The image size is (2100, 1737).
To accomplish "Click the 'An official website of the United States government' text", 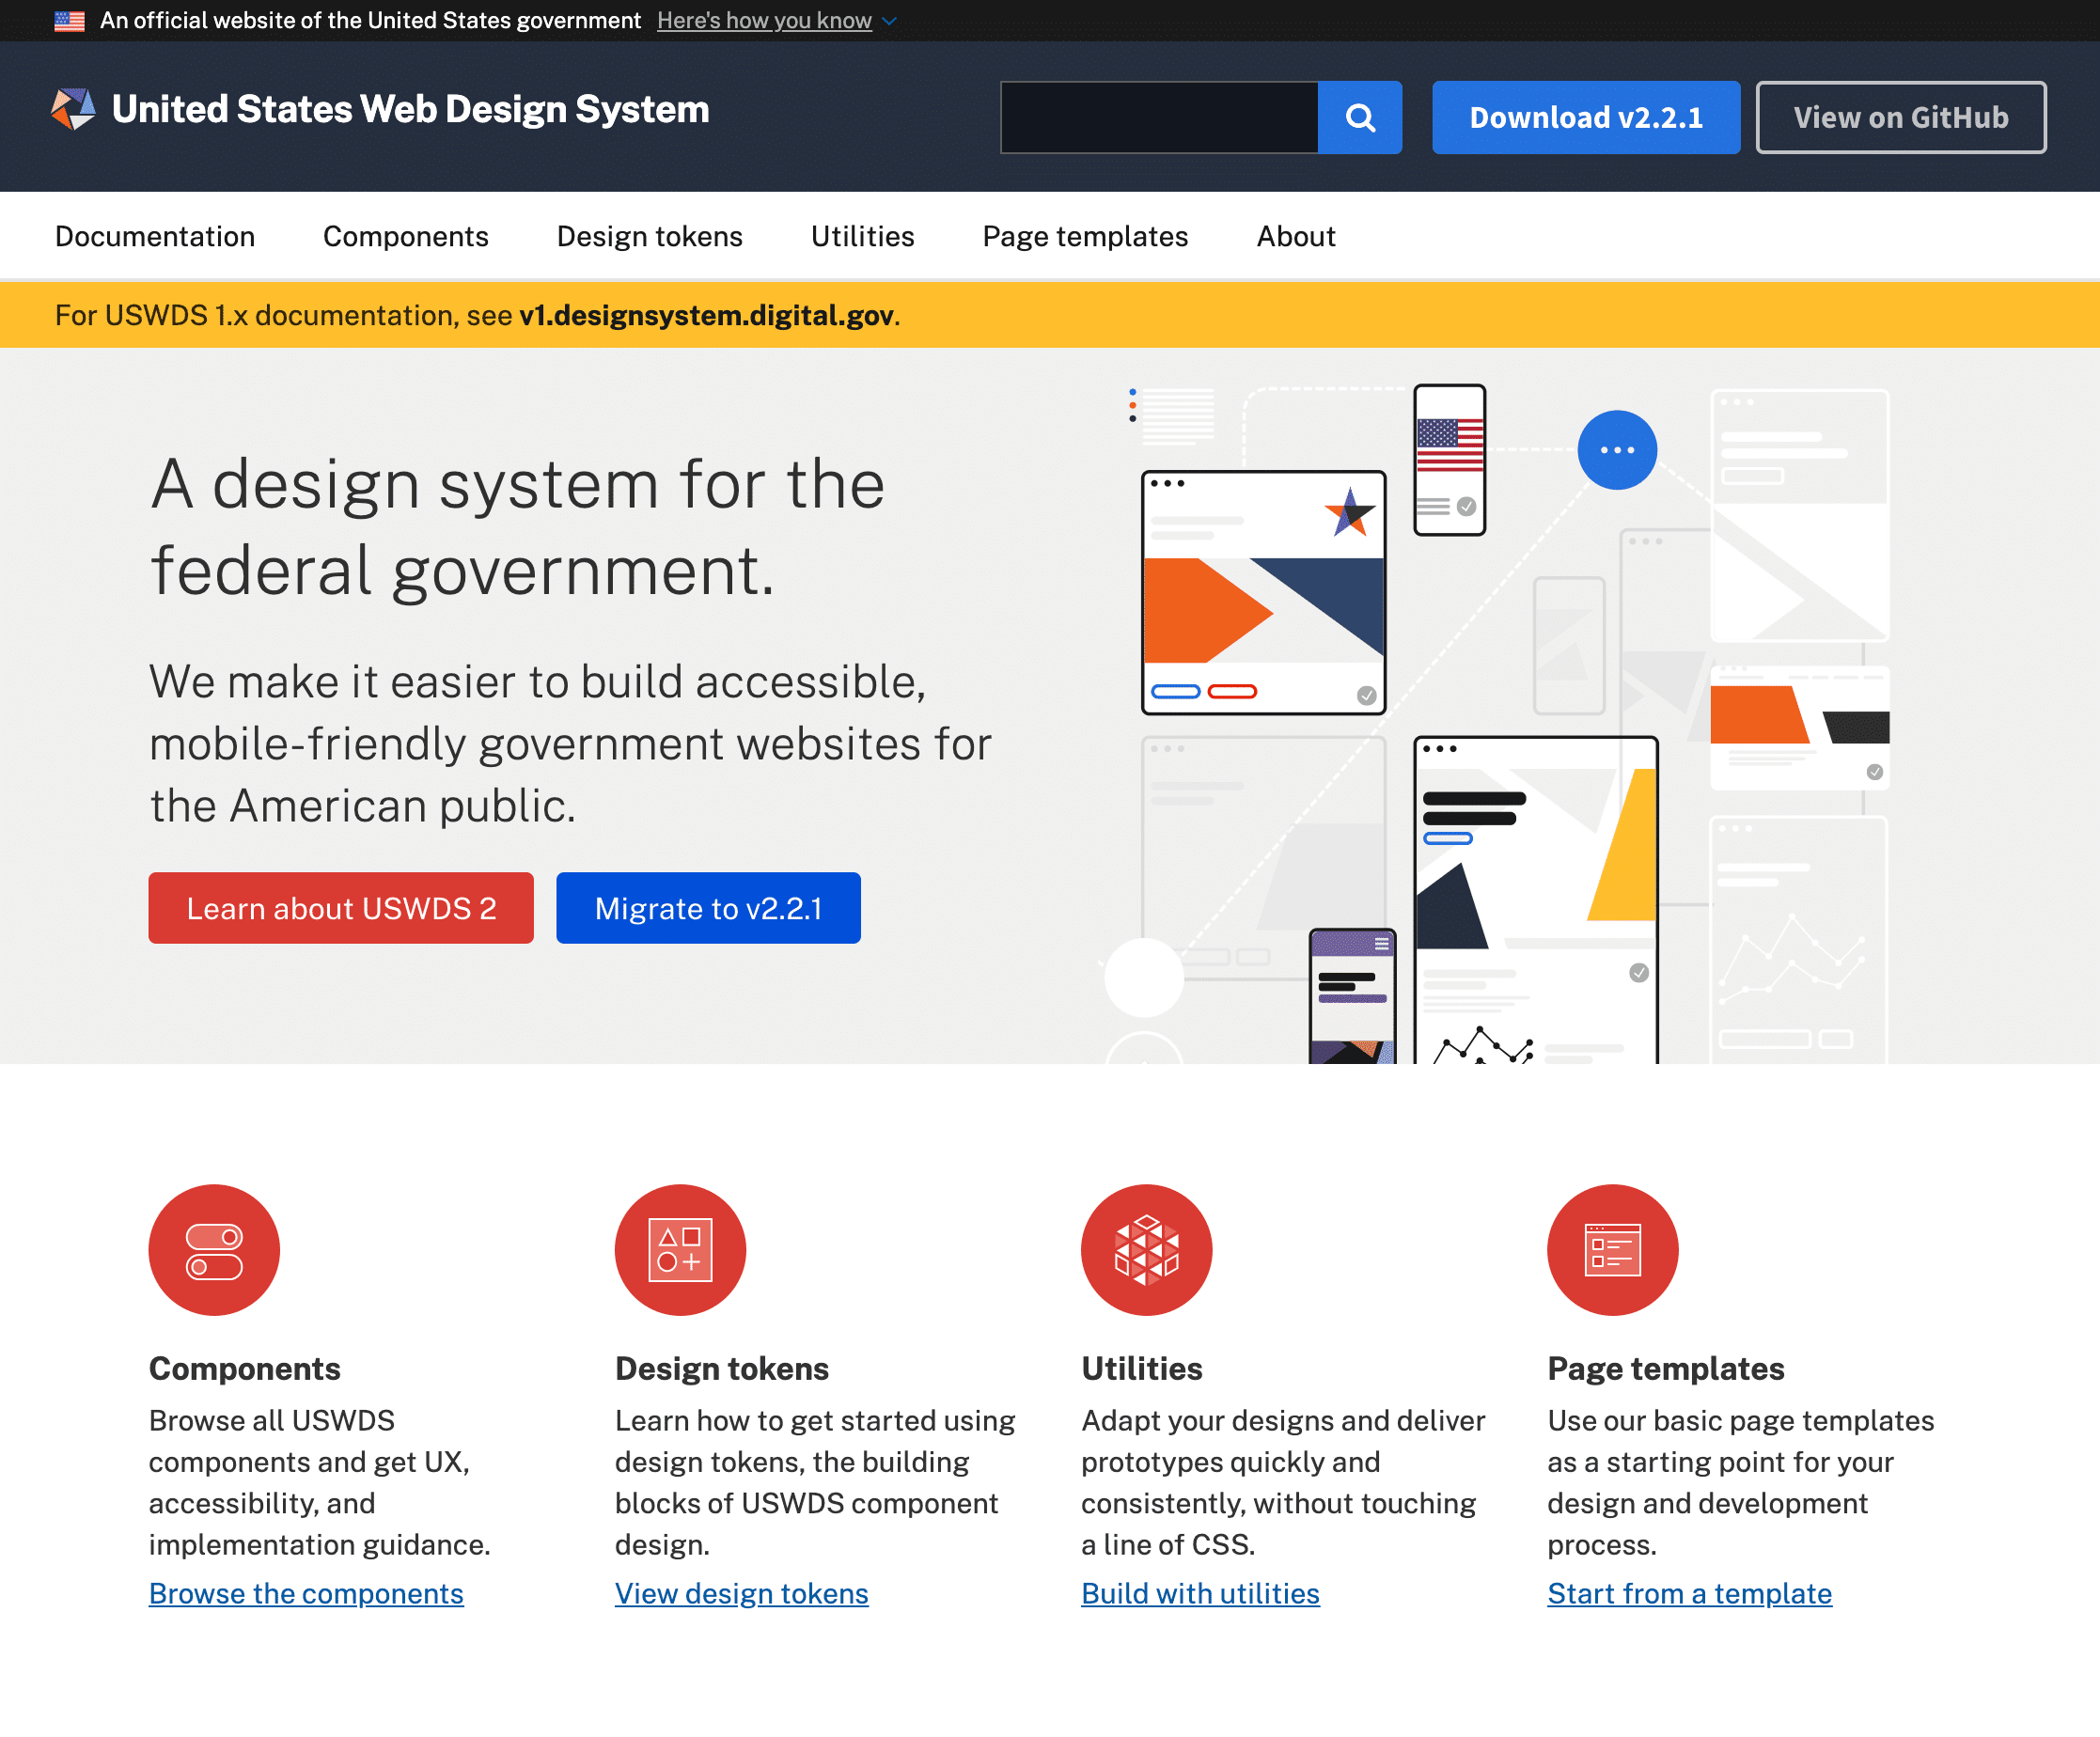I will 370,21.
